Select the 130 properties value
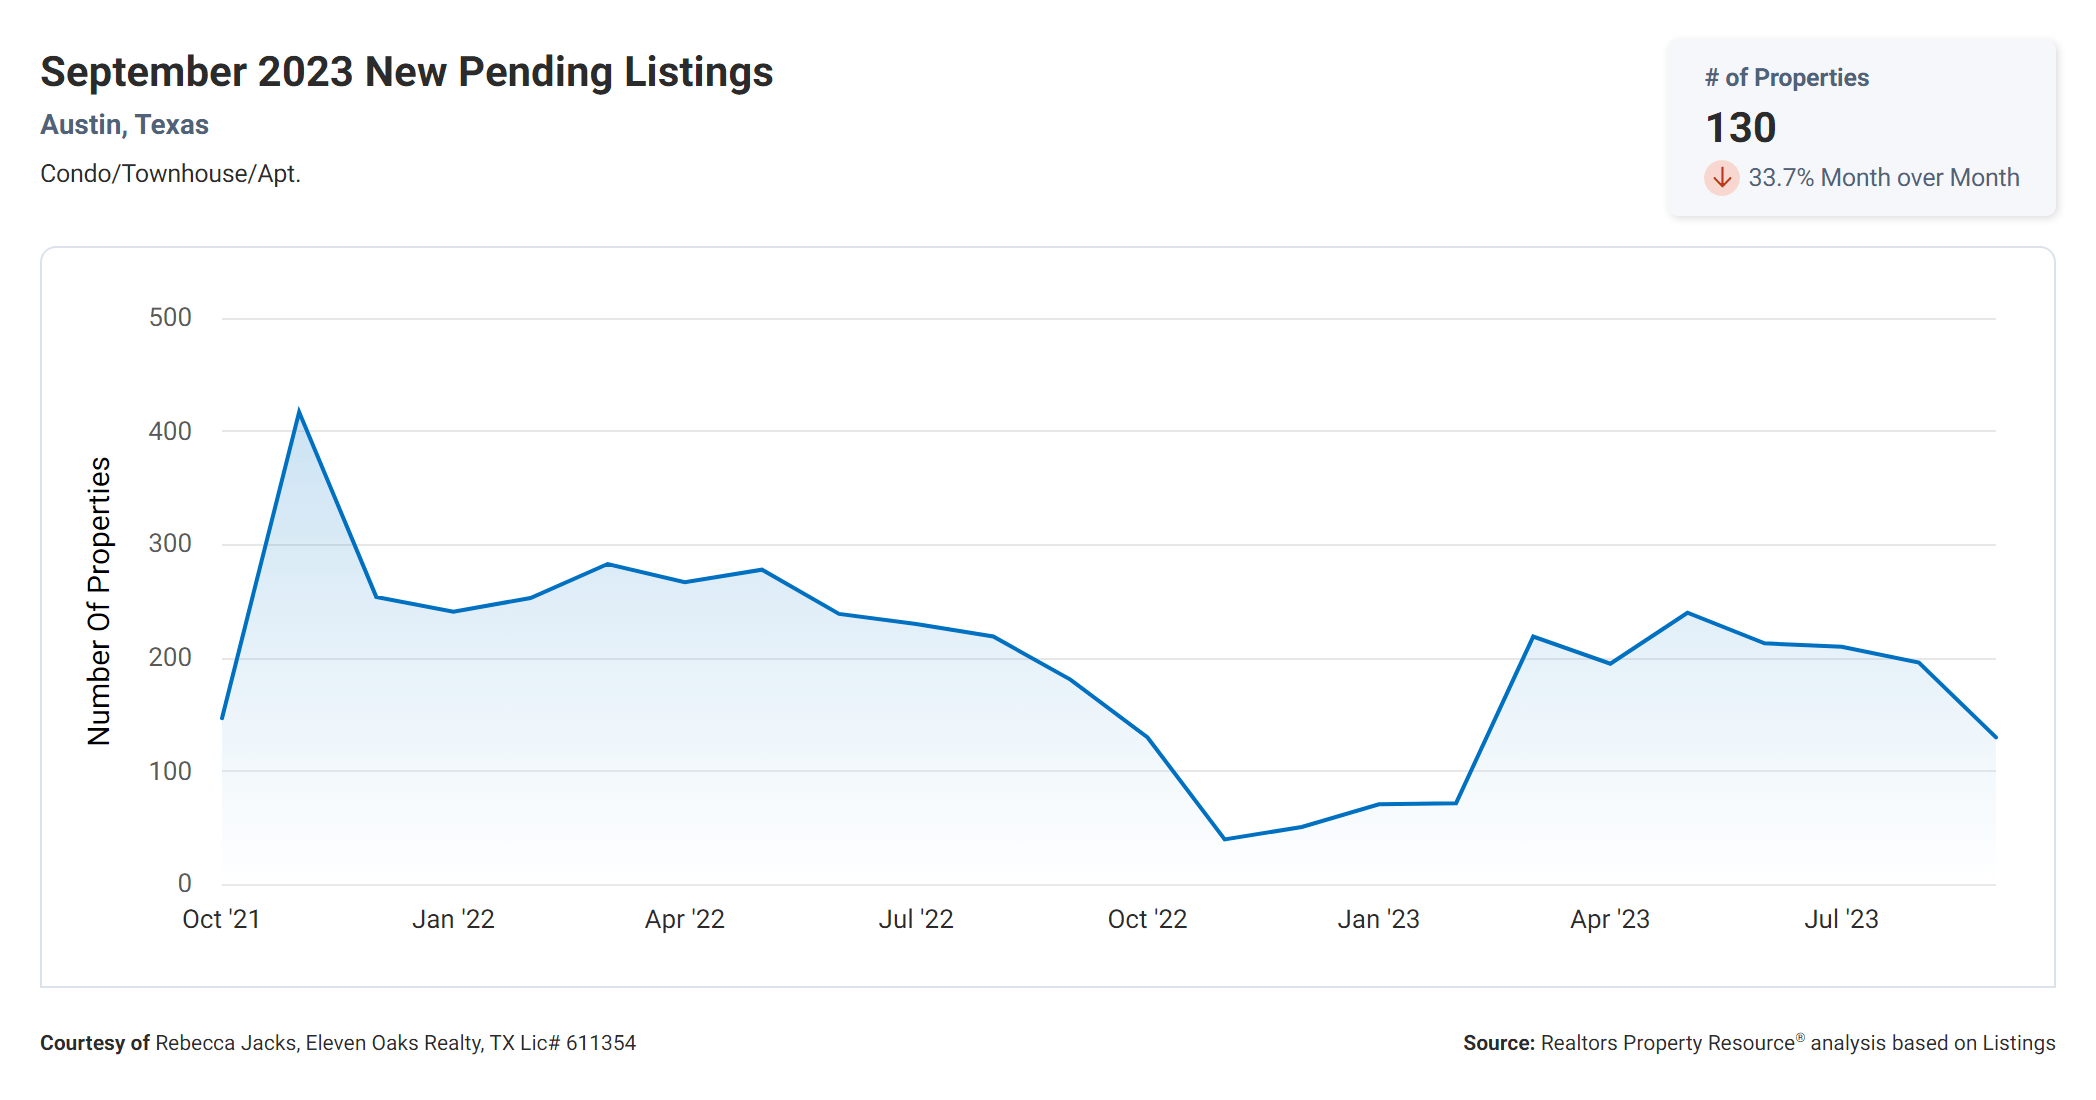The width and height of the screenshot is (2096, 1100). (x=1740, y=128)
